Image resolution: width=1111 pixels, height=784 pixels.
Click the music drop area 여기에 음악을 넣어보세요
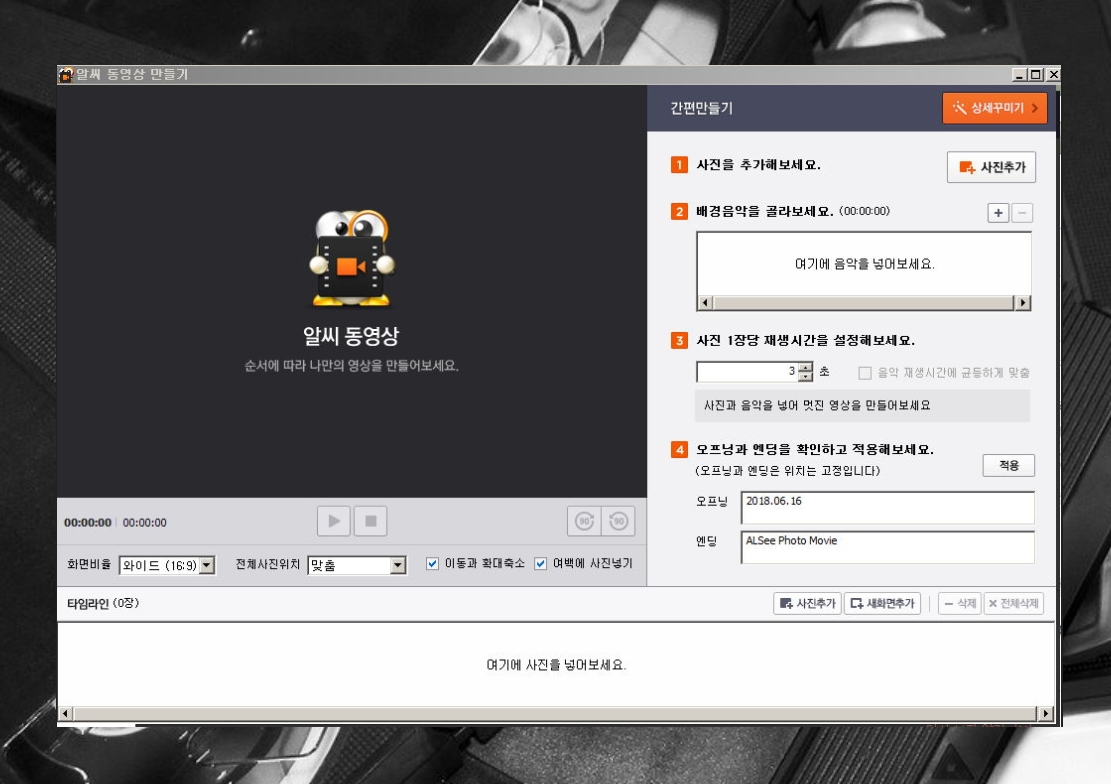click(x=864, y=264)
